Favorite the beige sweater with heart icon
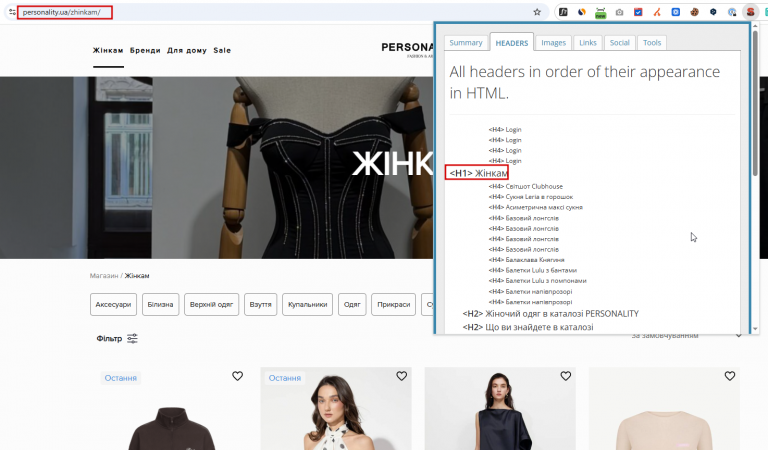768x450 pixels. coord(730,376)
